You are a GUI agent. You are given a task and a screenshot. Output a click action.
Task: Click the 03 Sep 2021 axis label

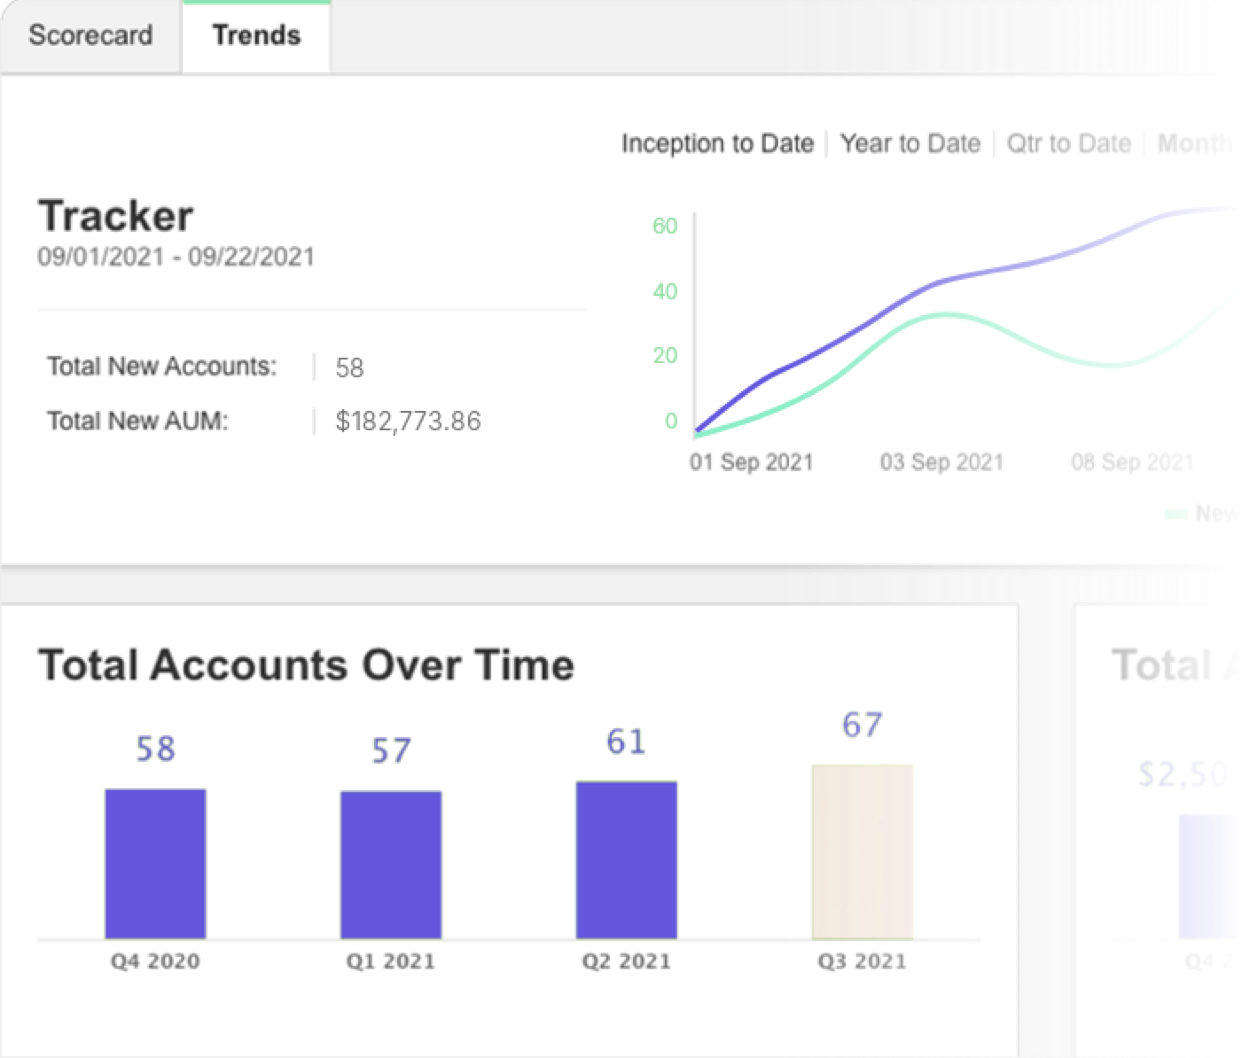point(941,462)
